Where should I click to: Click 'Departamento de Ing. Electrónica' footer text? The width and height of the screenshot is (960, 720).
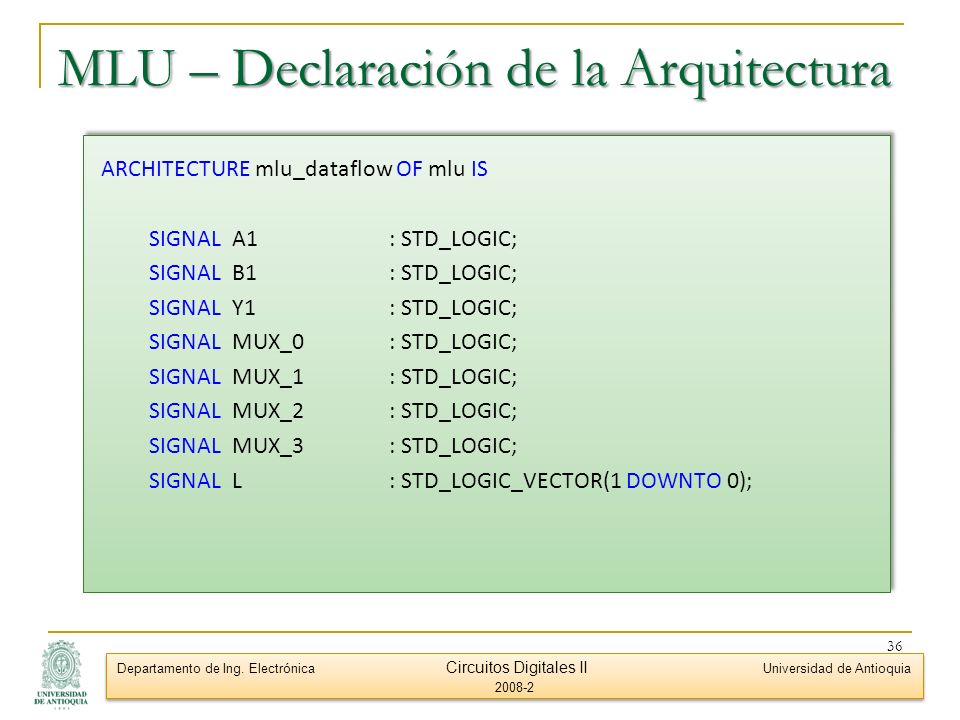tap(216, 669)
